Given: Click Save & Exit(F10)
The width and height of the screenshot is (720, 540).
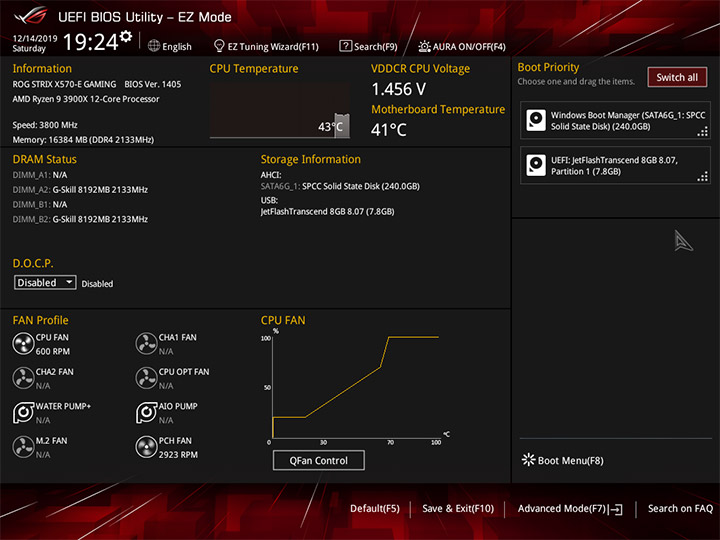Looking at the screenshot, I should tap(458, 508).
